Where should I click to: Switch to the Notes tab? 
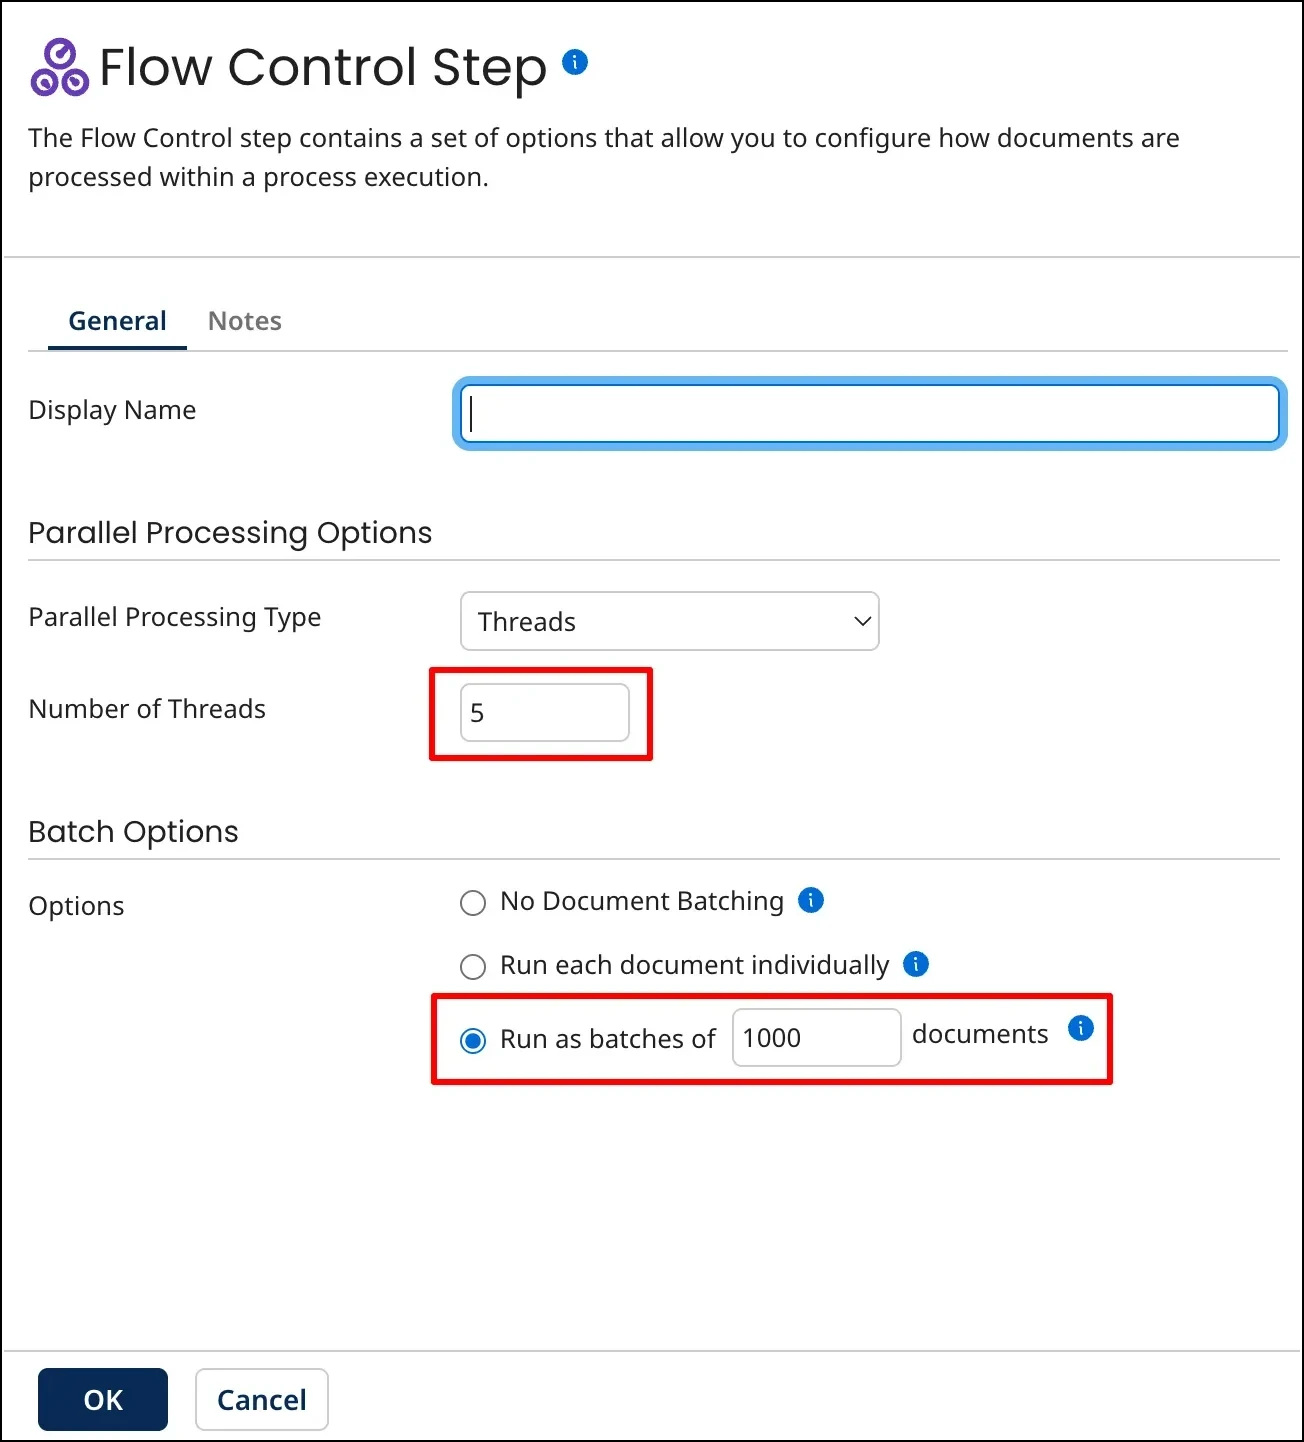click(x=244, y=320)
